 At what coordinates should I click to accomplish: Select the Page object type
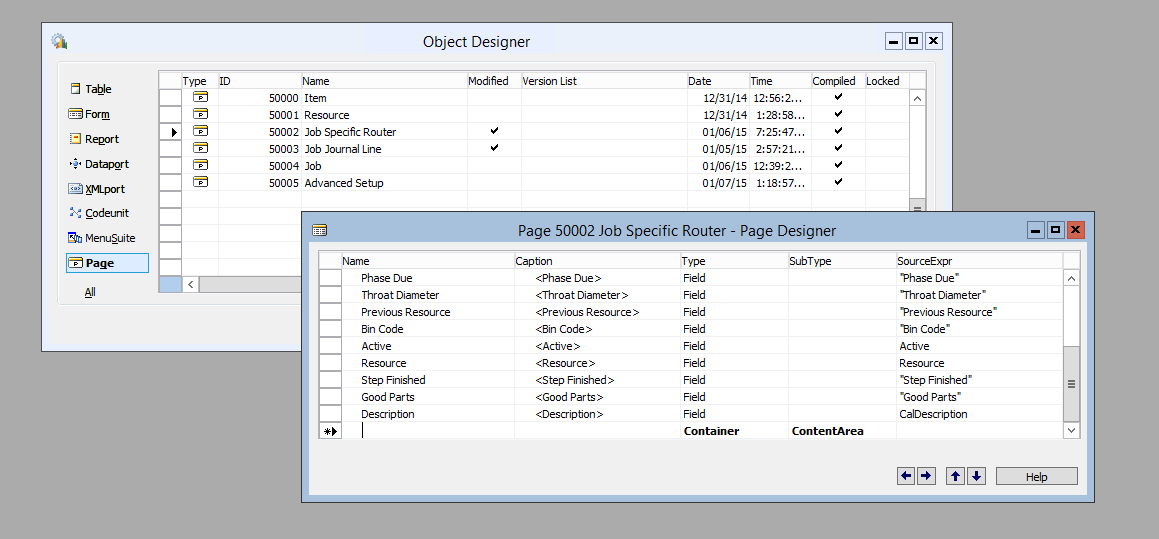107,263
